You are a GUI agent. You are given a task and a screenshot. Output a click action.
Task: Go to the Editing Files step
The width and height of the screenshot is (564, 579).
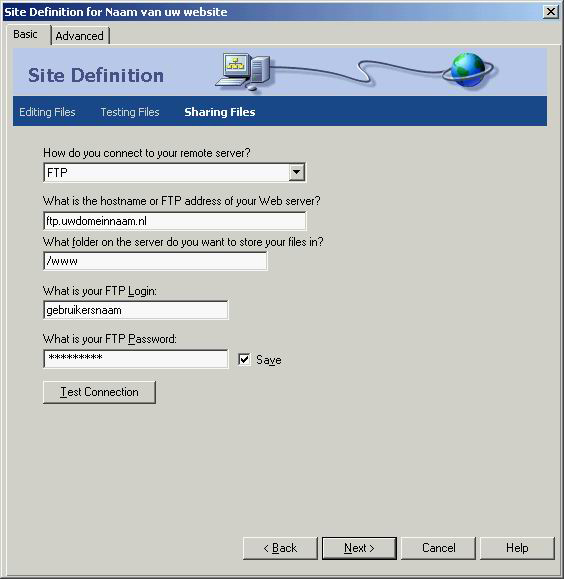(47, 112)
